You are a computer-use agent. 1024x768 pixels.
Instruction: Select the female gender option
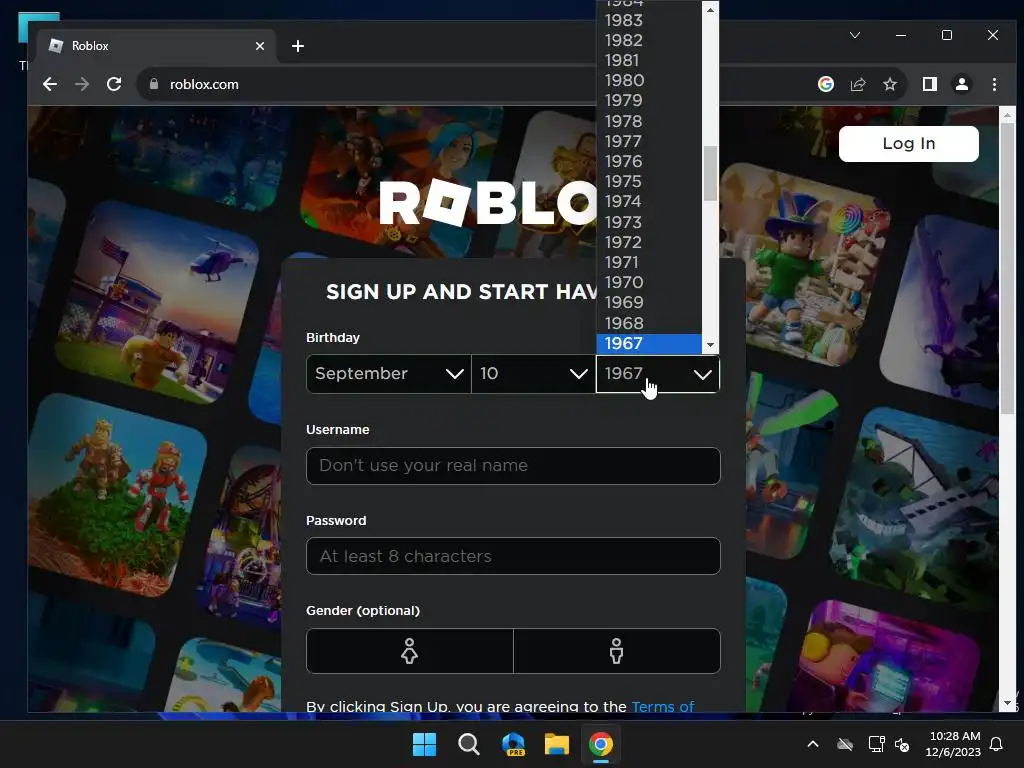tap(409, 651)
